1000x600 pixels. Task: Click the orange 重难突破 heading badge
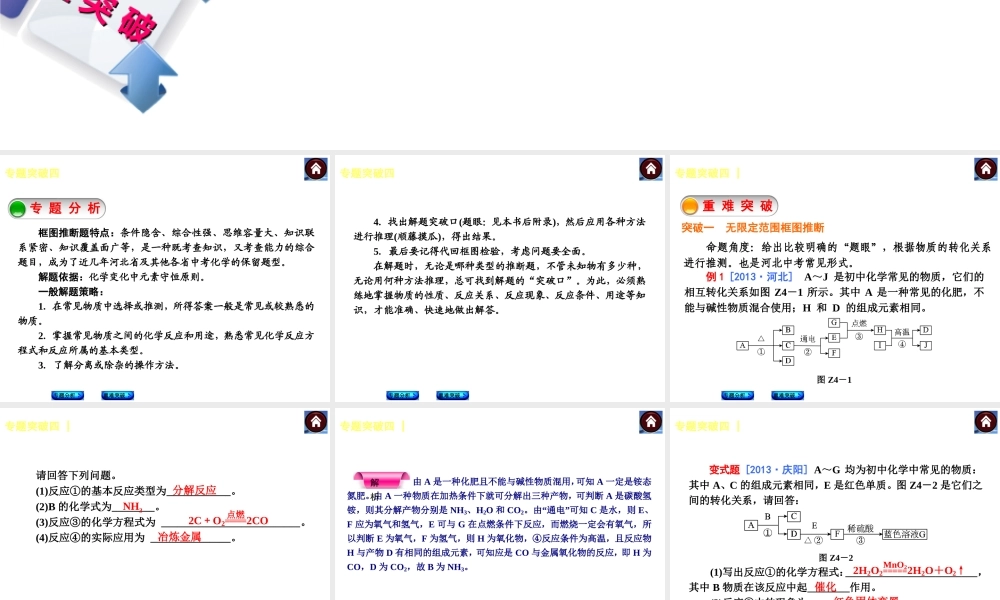pyautogui.click(x=729, y=205)
